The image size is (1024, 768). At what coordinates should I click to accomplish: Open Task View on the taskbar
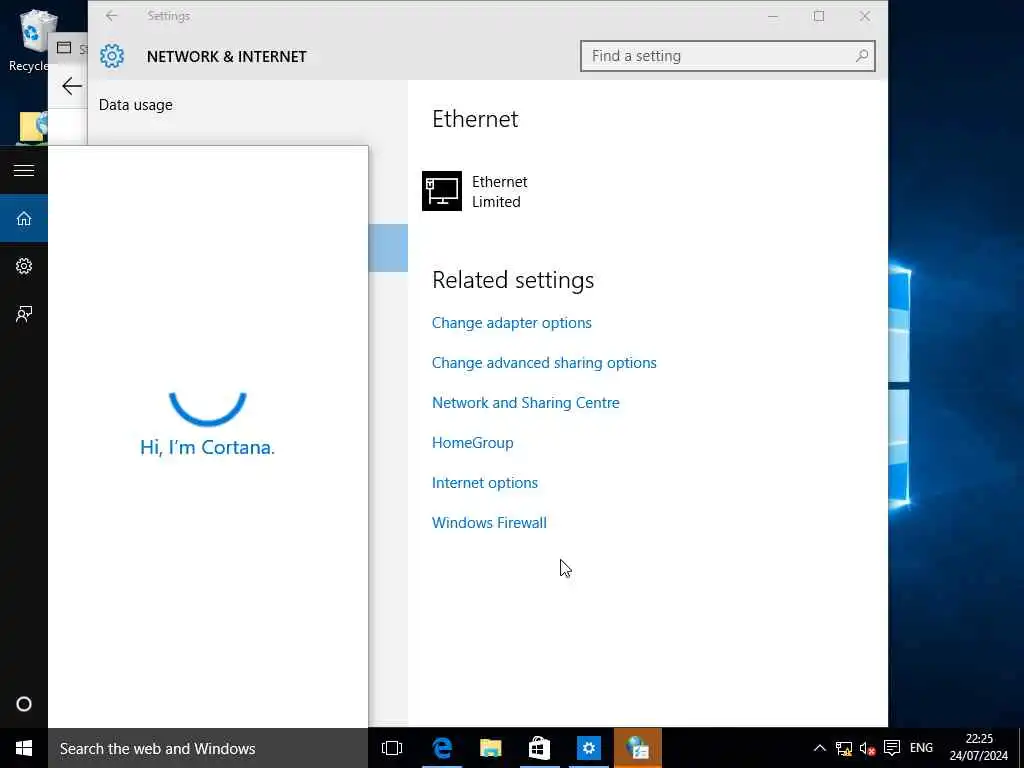click(x=392, y=748)
